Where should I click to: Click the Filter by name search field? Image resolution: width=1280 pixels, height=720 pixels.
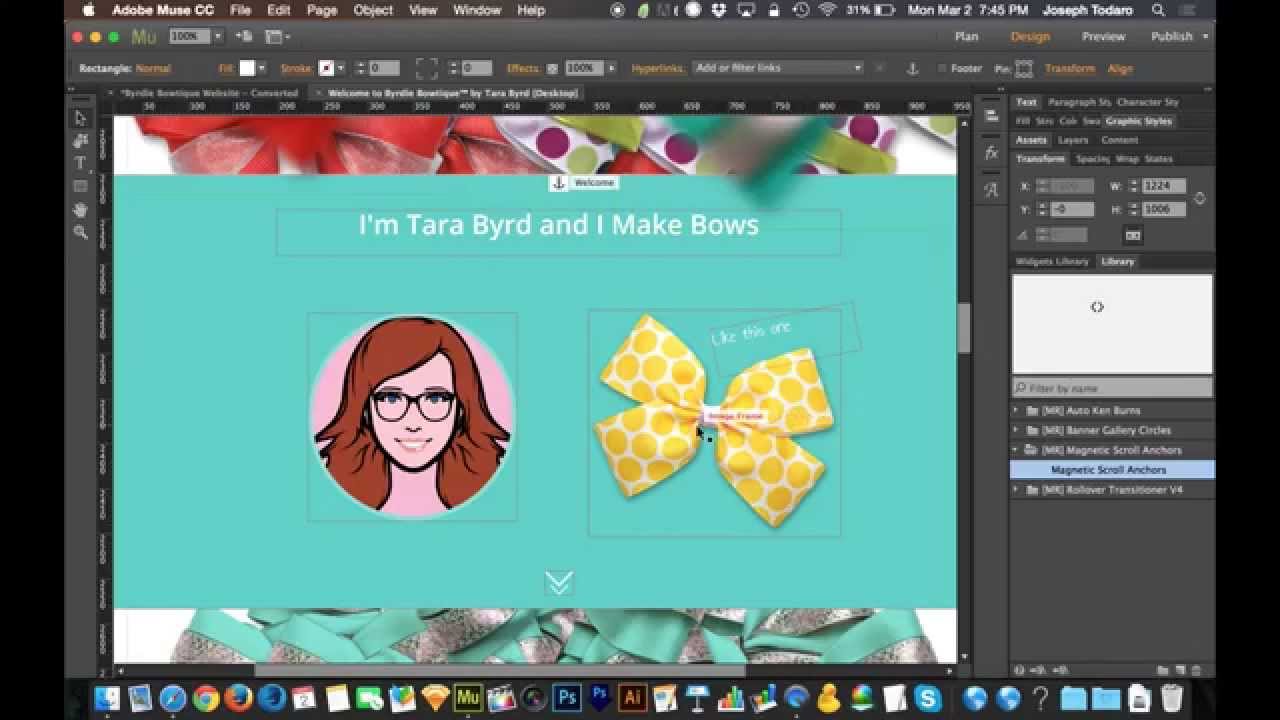[x=1112, y=388]
